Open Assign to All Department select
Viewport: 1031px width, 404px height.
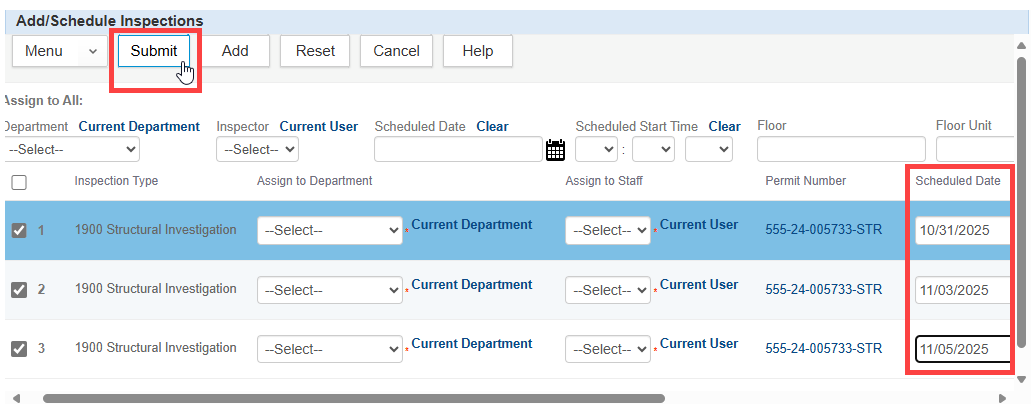click(72, 149)
